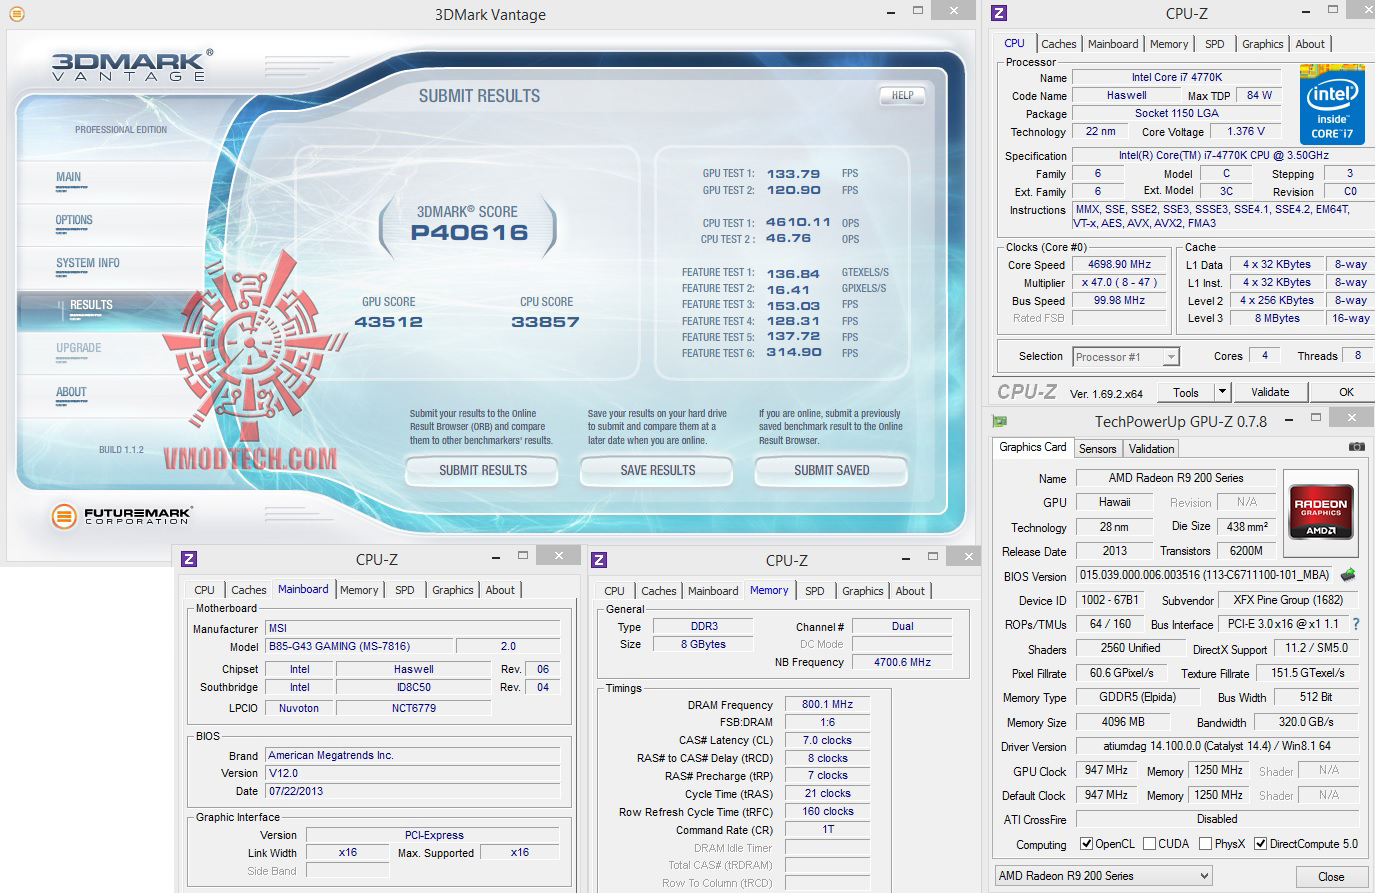Click the memory size value '8 GBytes'
Image resolution: width=1375 pixels, height=893 pixels.
[x=703, y=644]
